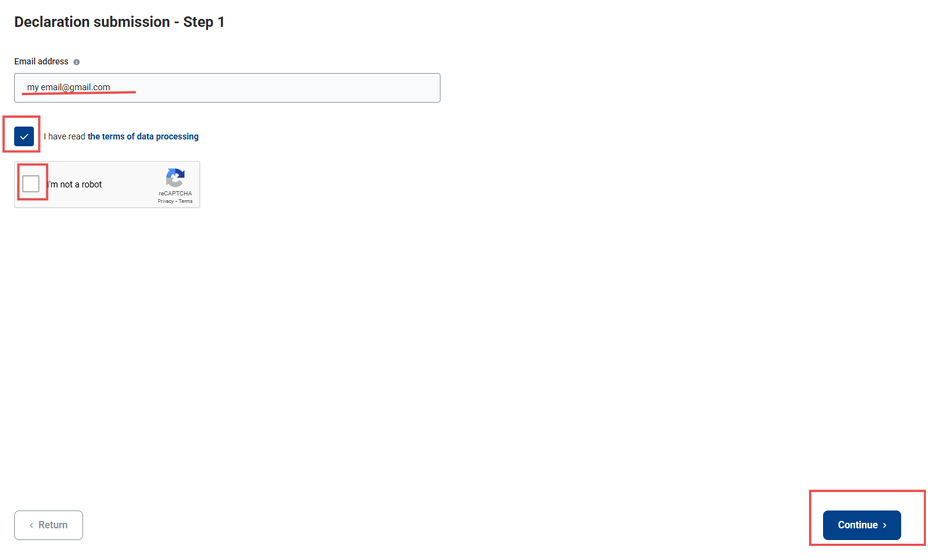Focus the Email address input field
Image resolution: width=933 pixels, height=558 pixels.
click(x=227, y=88)
